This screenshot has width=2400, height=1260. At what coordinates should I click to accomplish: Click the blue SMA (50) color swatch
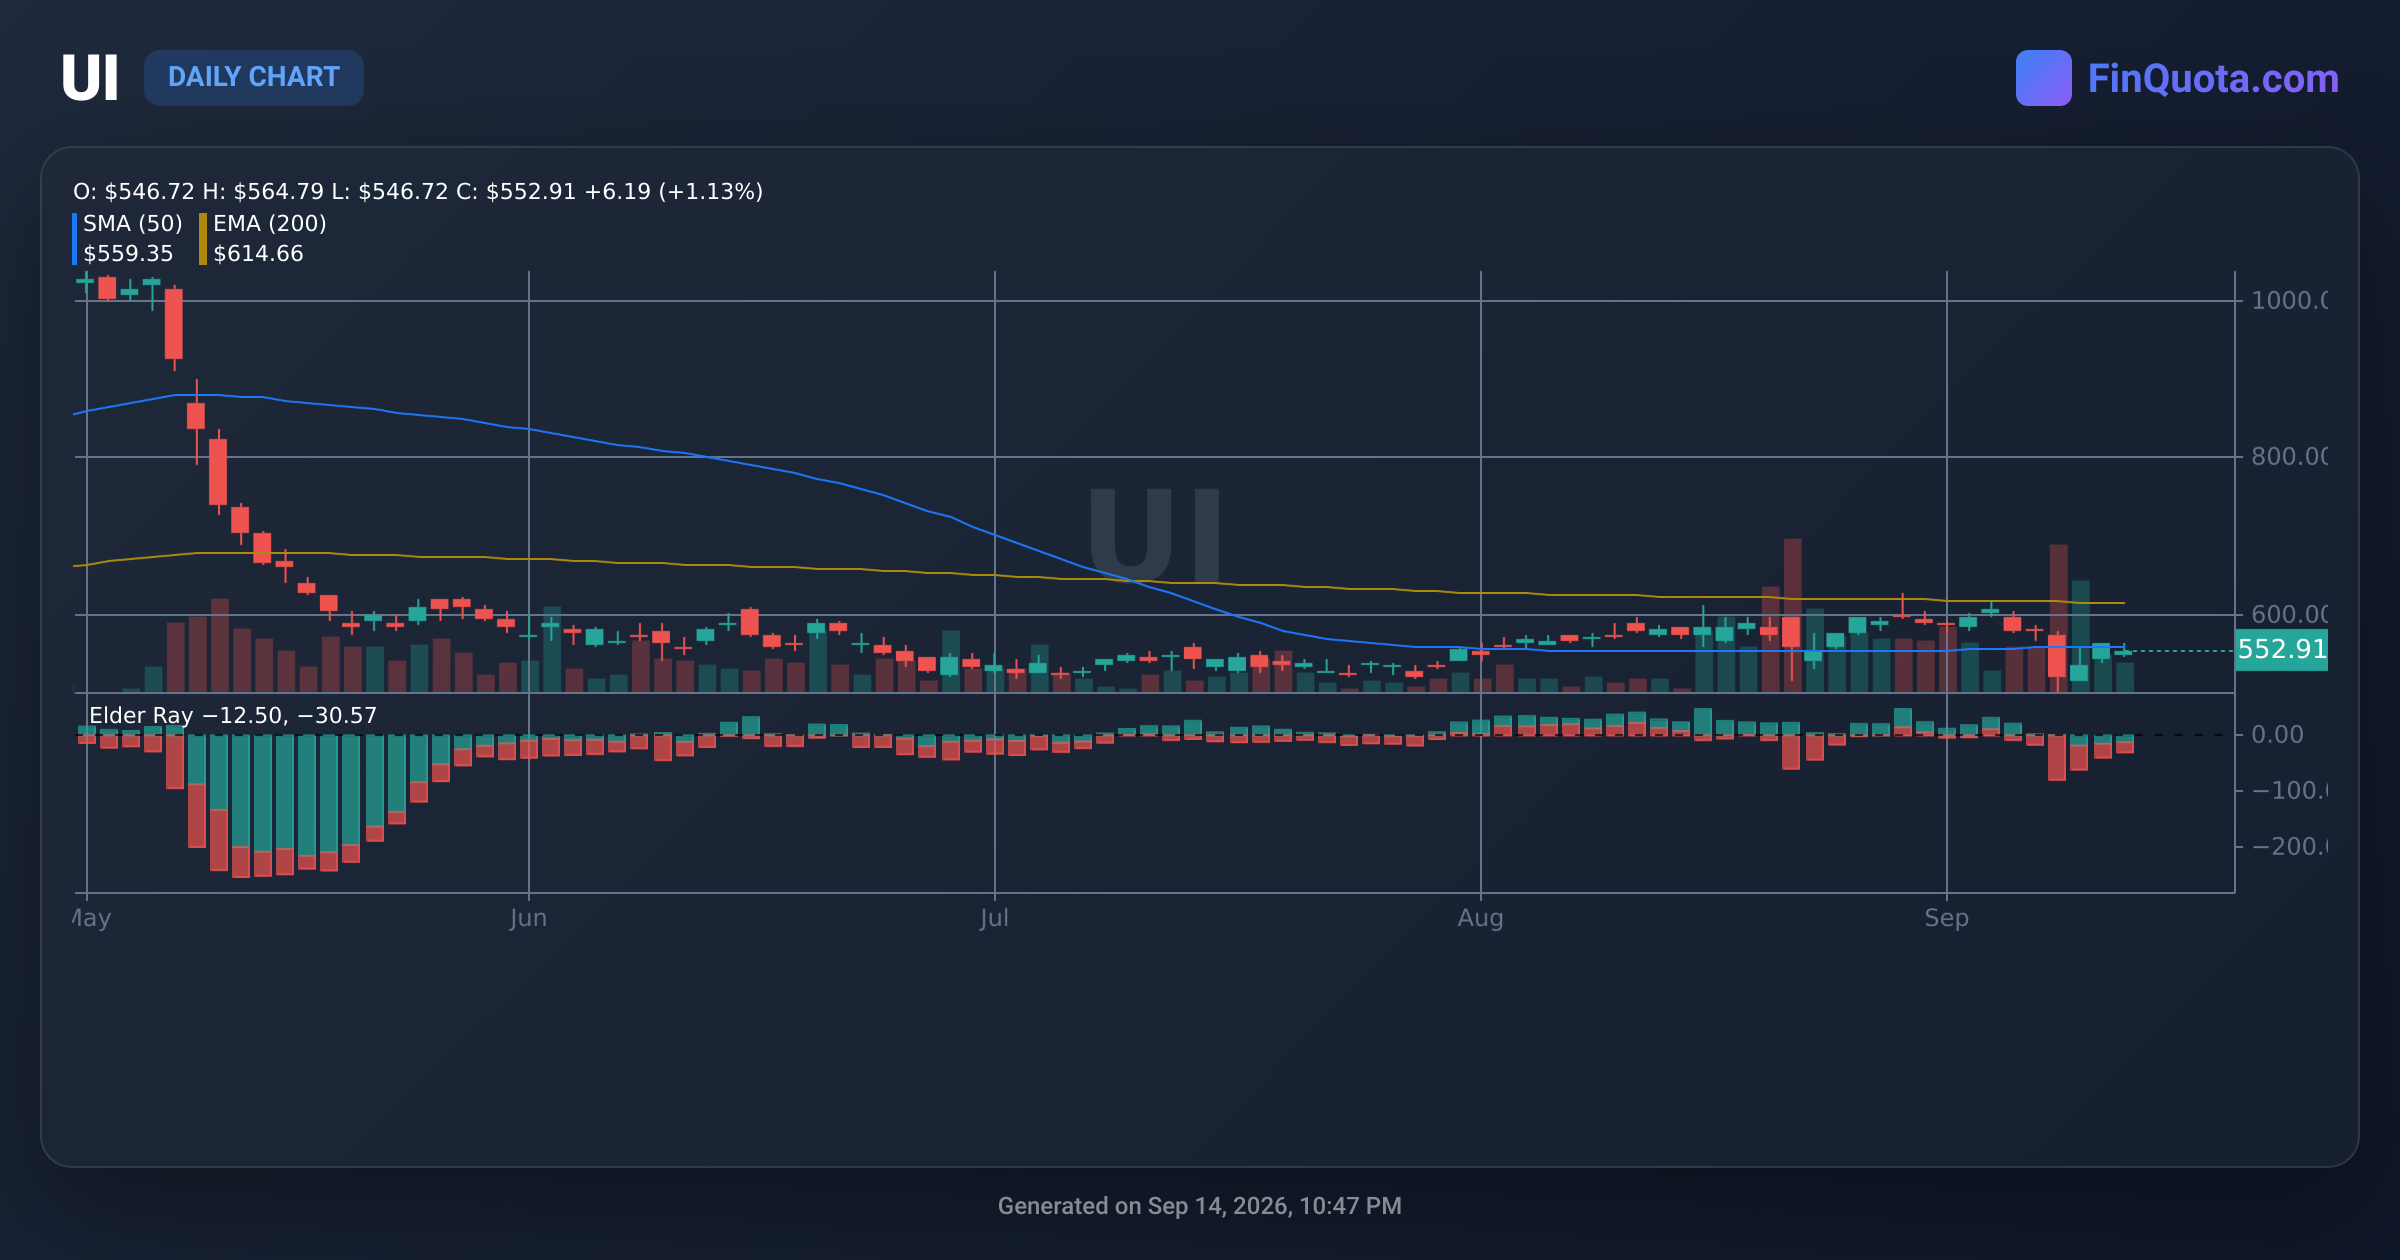pyautogui.click(x=75, y=238)
